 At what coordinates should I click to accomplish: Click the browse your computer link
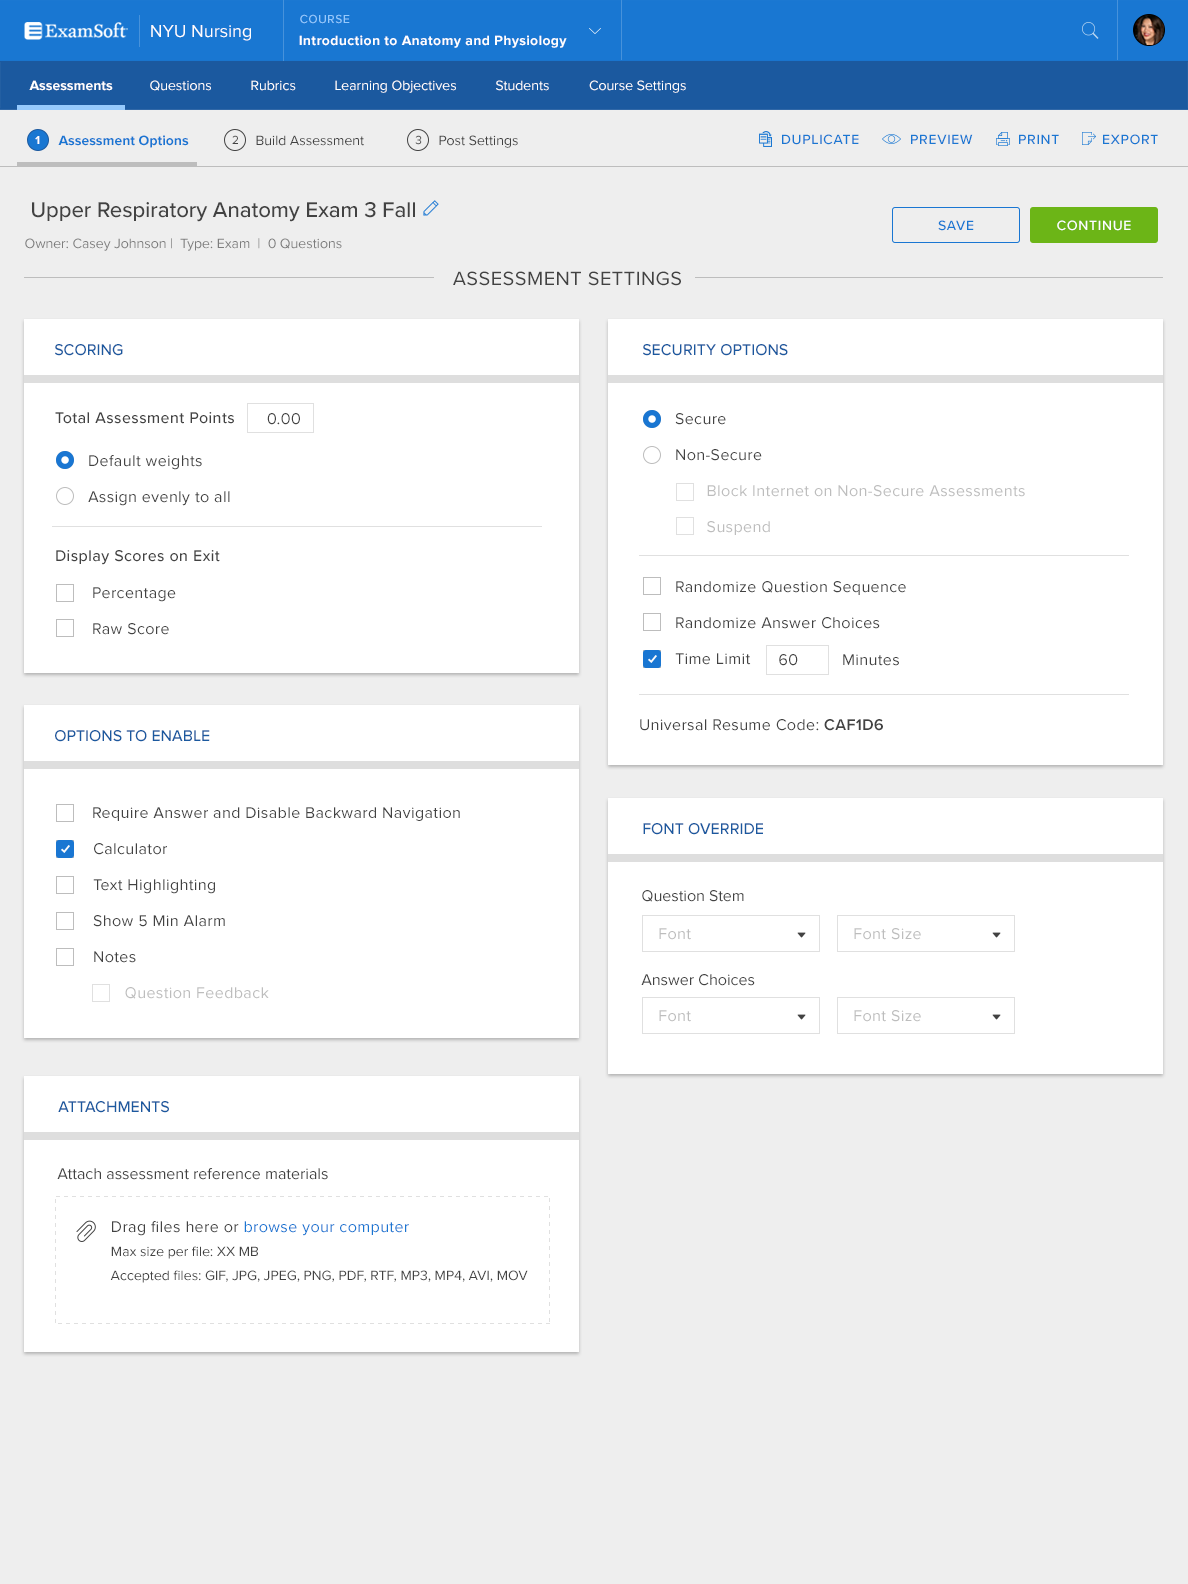coord(326,1227)
